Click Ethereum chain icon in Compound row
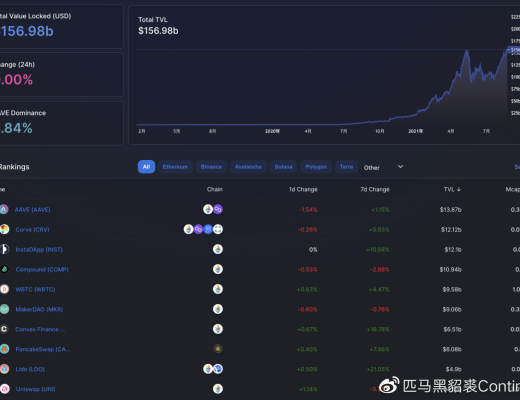Image resolution: width=520 pixels, height=400 pixels. click(218, 269)
